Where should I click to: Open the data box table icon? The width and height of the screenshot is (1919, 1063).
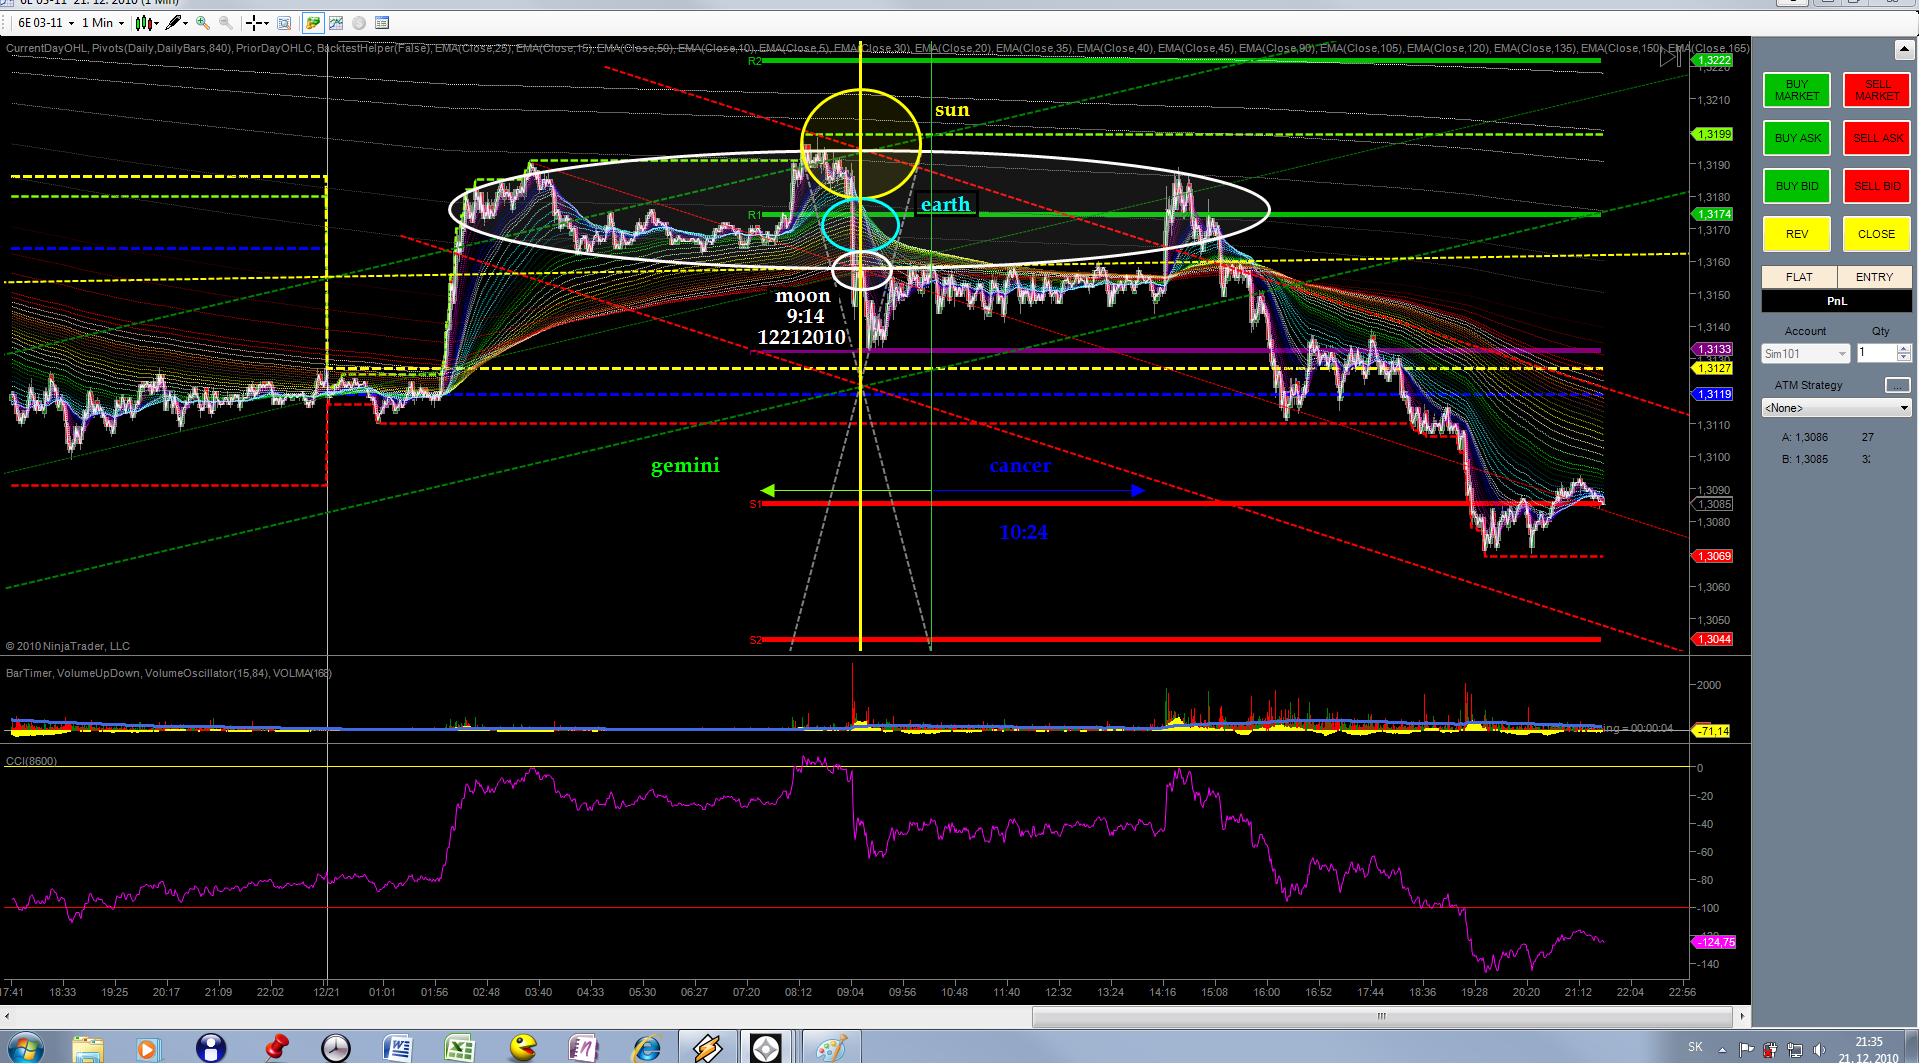(x=382, y=23)
